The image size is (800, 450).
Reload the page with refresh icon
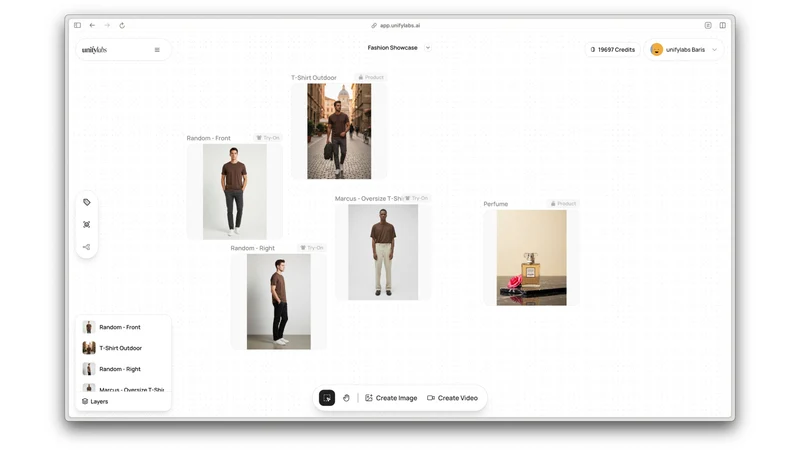click(x=122, y=25)
